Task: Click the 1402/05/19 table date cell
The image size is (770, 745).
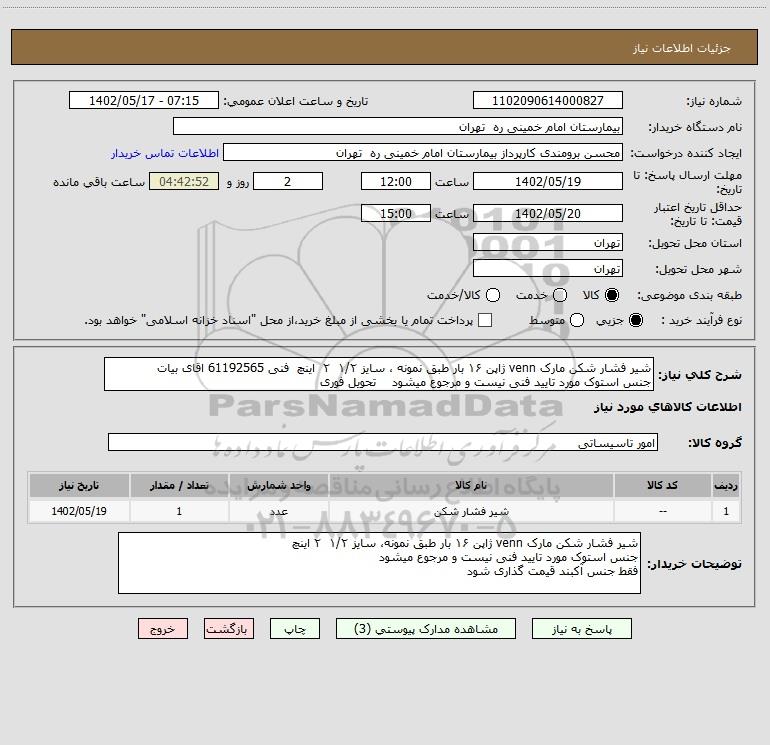Action: (79, 511)
